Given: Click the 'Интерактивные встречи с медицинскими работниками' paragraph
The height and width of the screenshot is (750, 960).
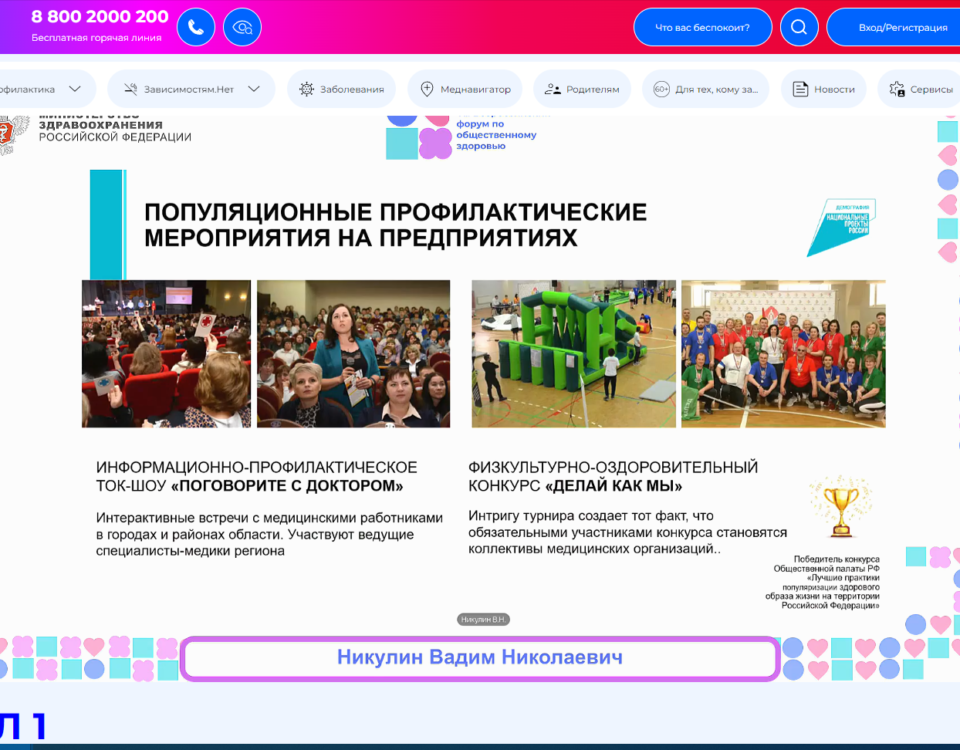Looking at the screenshot, I should pos(269,534).
